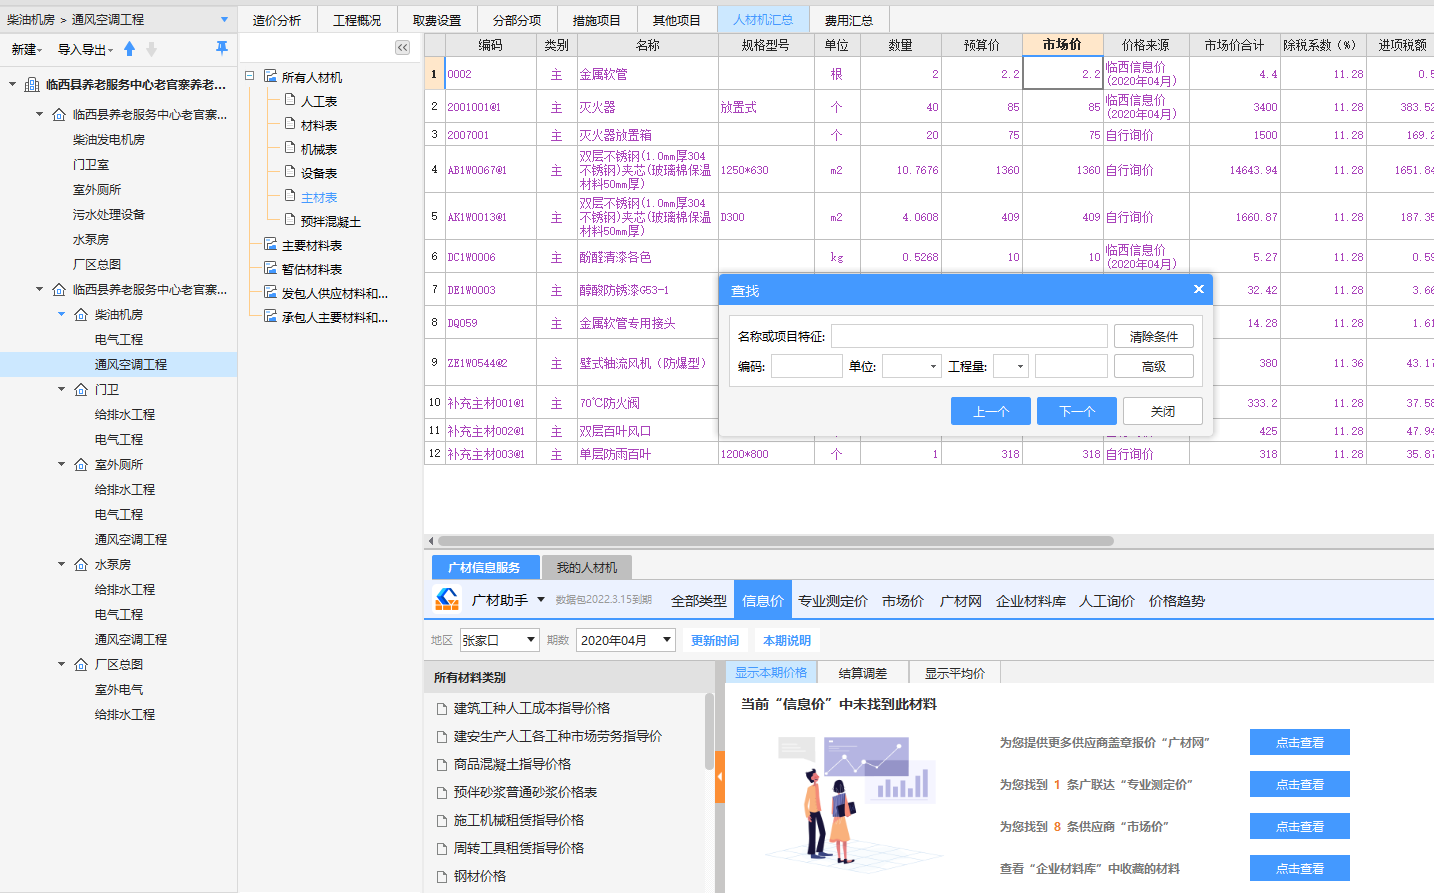Screen dimensions: 1434x893
Task: Click the document icon next to 钢材价格
Action: pyautogui.click(x=442, y=877)
